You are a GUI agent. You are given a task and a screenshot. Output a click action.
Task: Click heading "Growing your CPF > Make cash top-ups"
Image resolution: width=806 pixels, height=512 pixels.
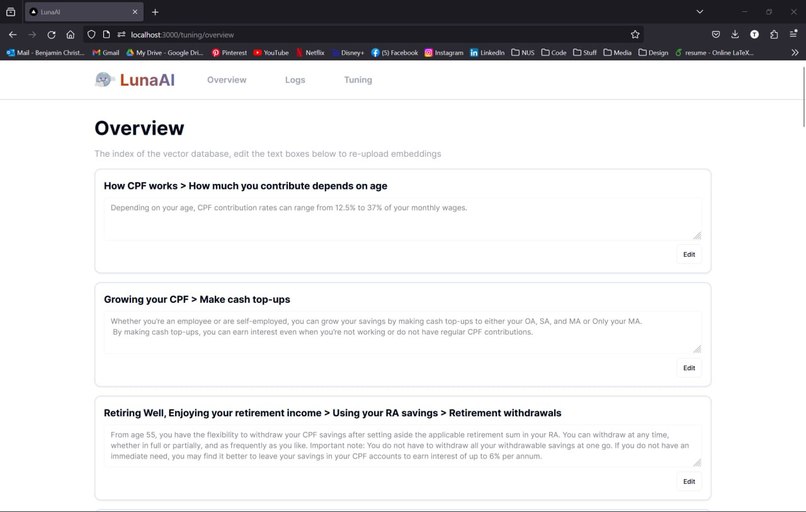point(197,300)
